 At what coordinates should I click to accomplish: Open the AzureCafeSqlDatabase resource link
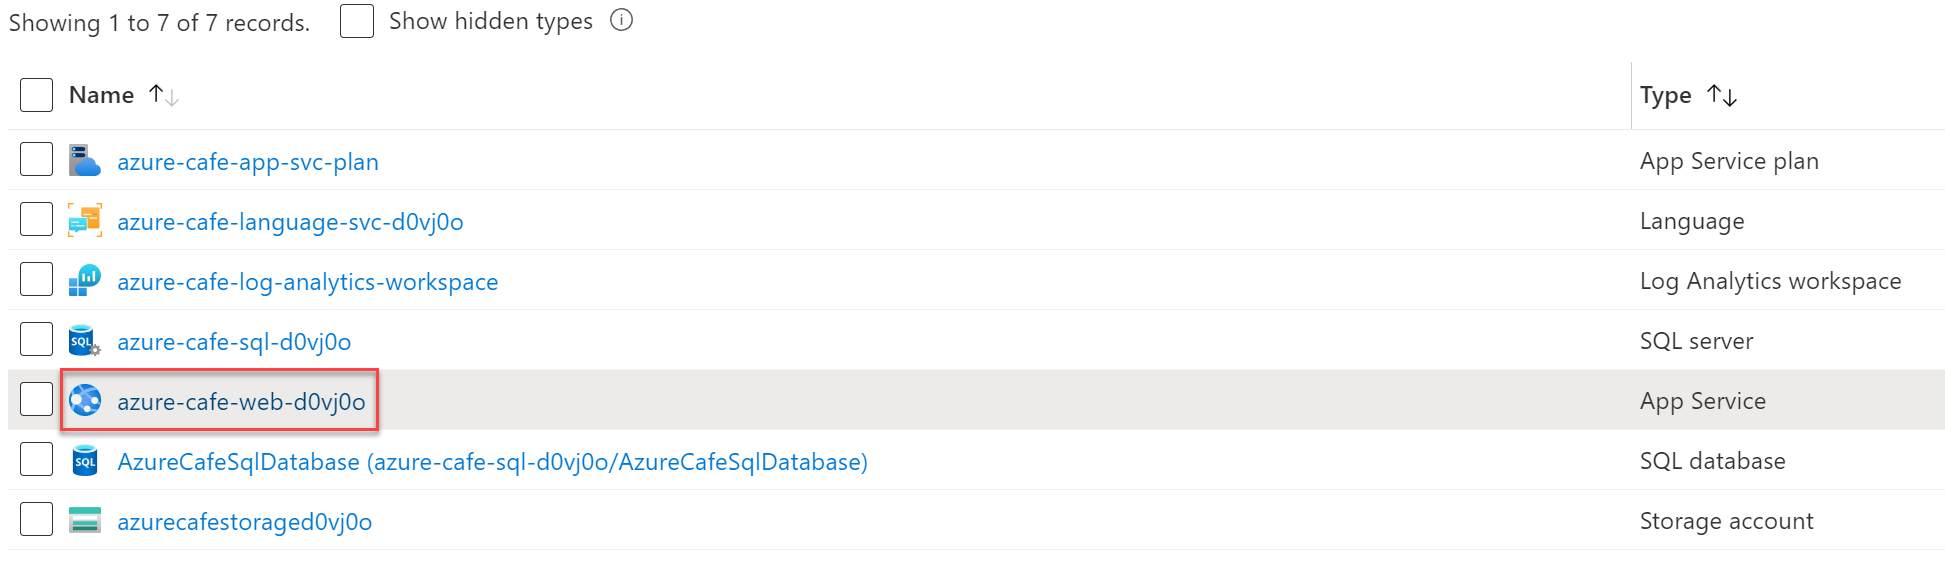[x=492, y=461]
